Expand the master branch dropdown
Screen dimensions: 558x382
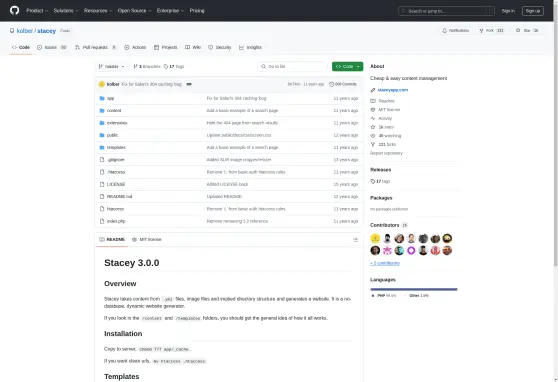[111, 67]
